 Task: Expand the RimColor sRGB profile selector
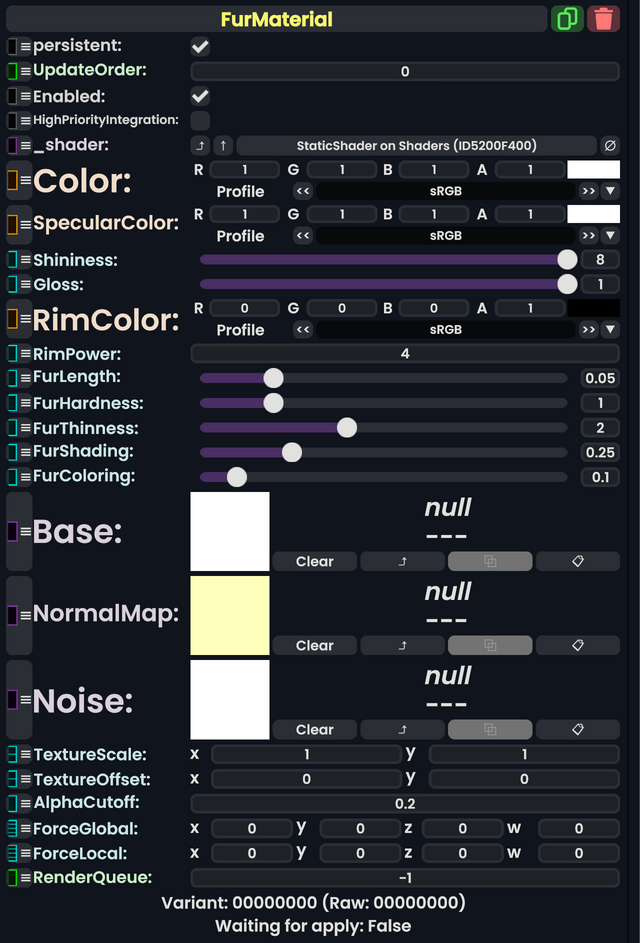(x=611, y=330)
